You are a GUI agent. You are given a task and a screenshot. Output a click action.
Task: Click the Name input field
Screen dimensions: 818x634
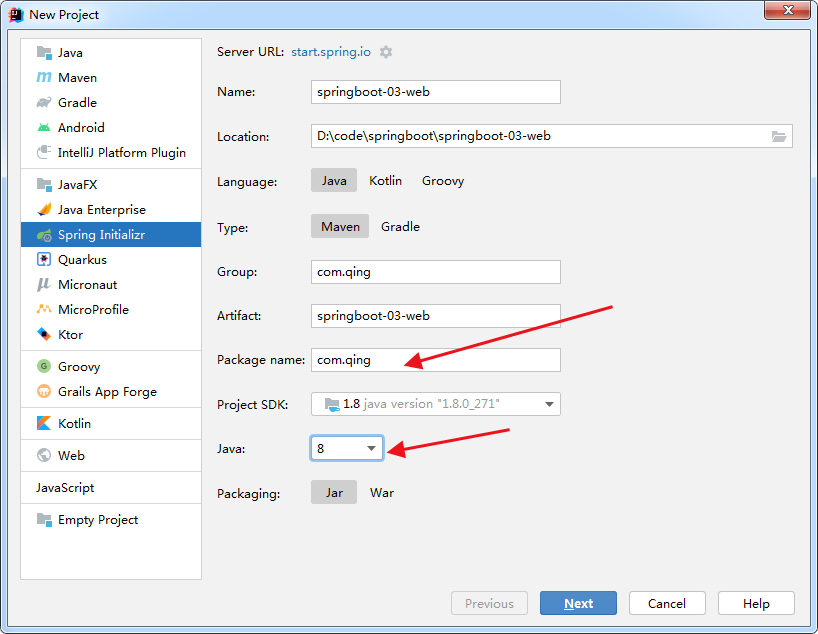tap(436, 92)
